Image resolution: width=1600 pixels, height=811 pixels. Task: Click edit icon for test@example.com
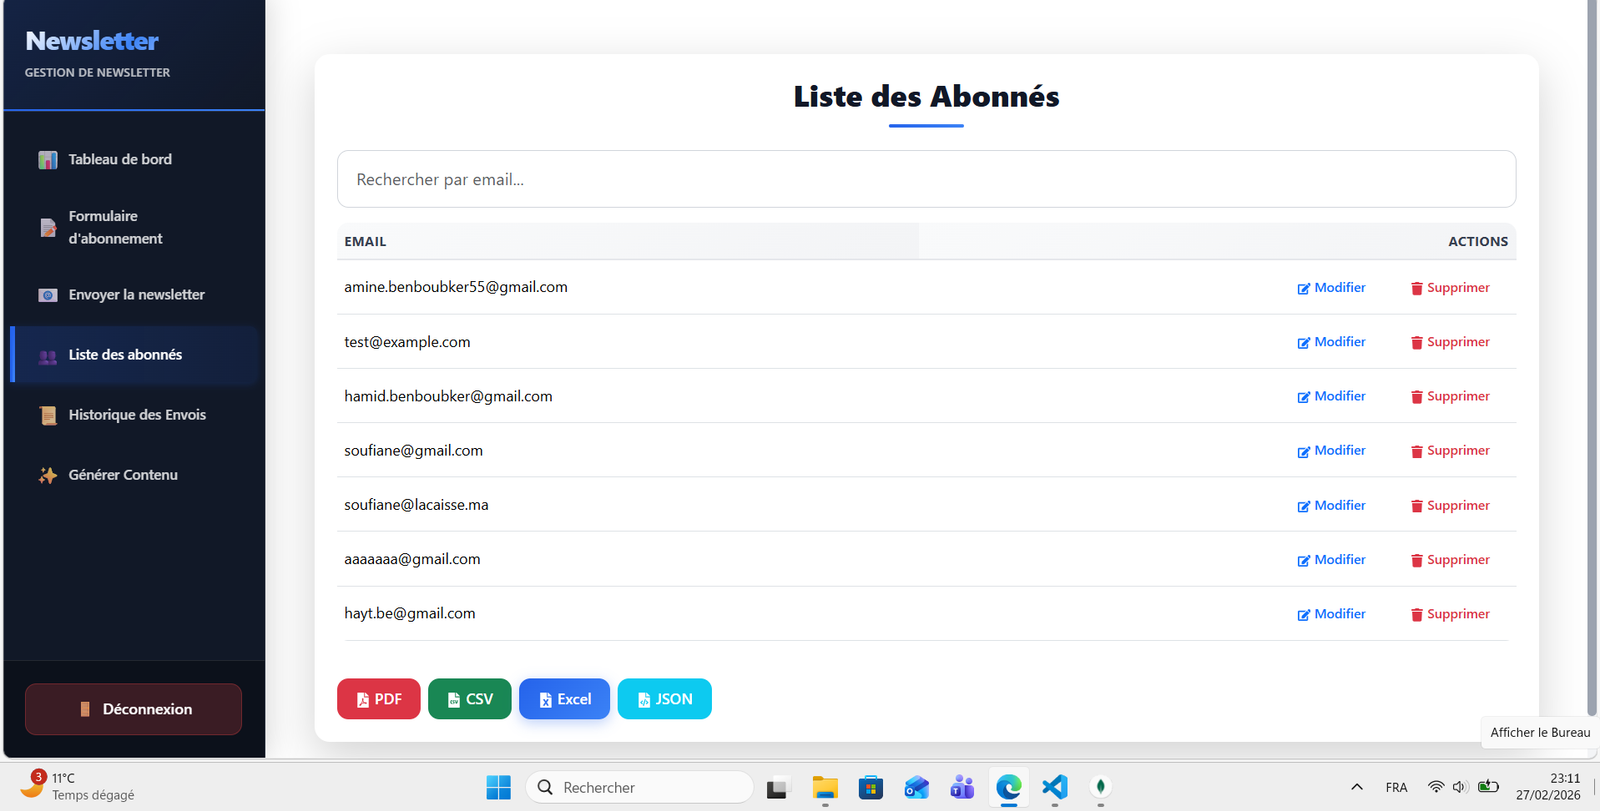(x=1303, y=343)
